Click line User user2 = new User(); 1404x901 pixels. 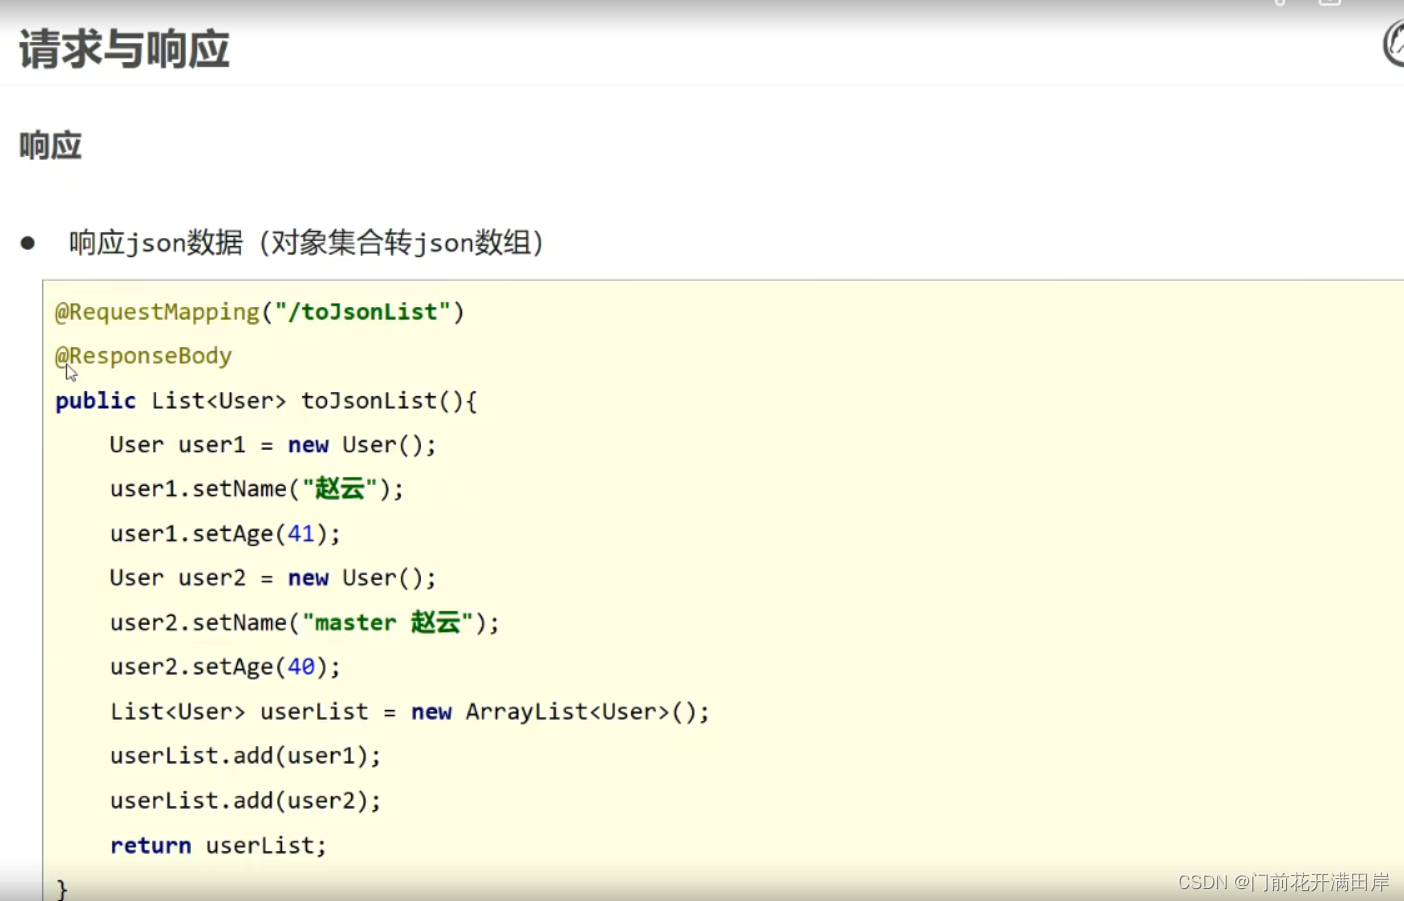pyautogui.click(x=273, y=578)
